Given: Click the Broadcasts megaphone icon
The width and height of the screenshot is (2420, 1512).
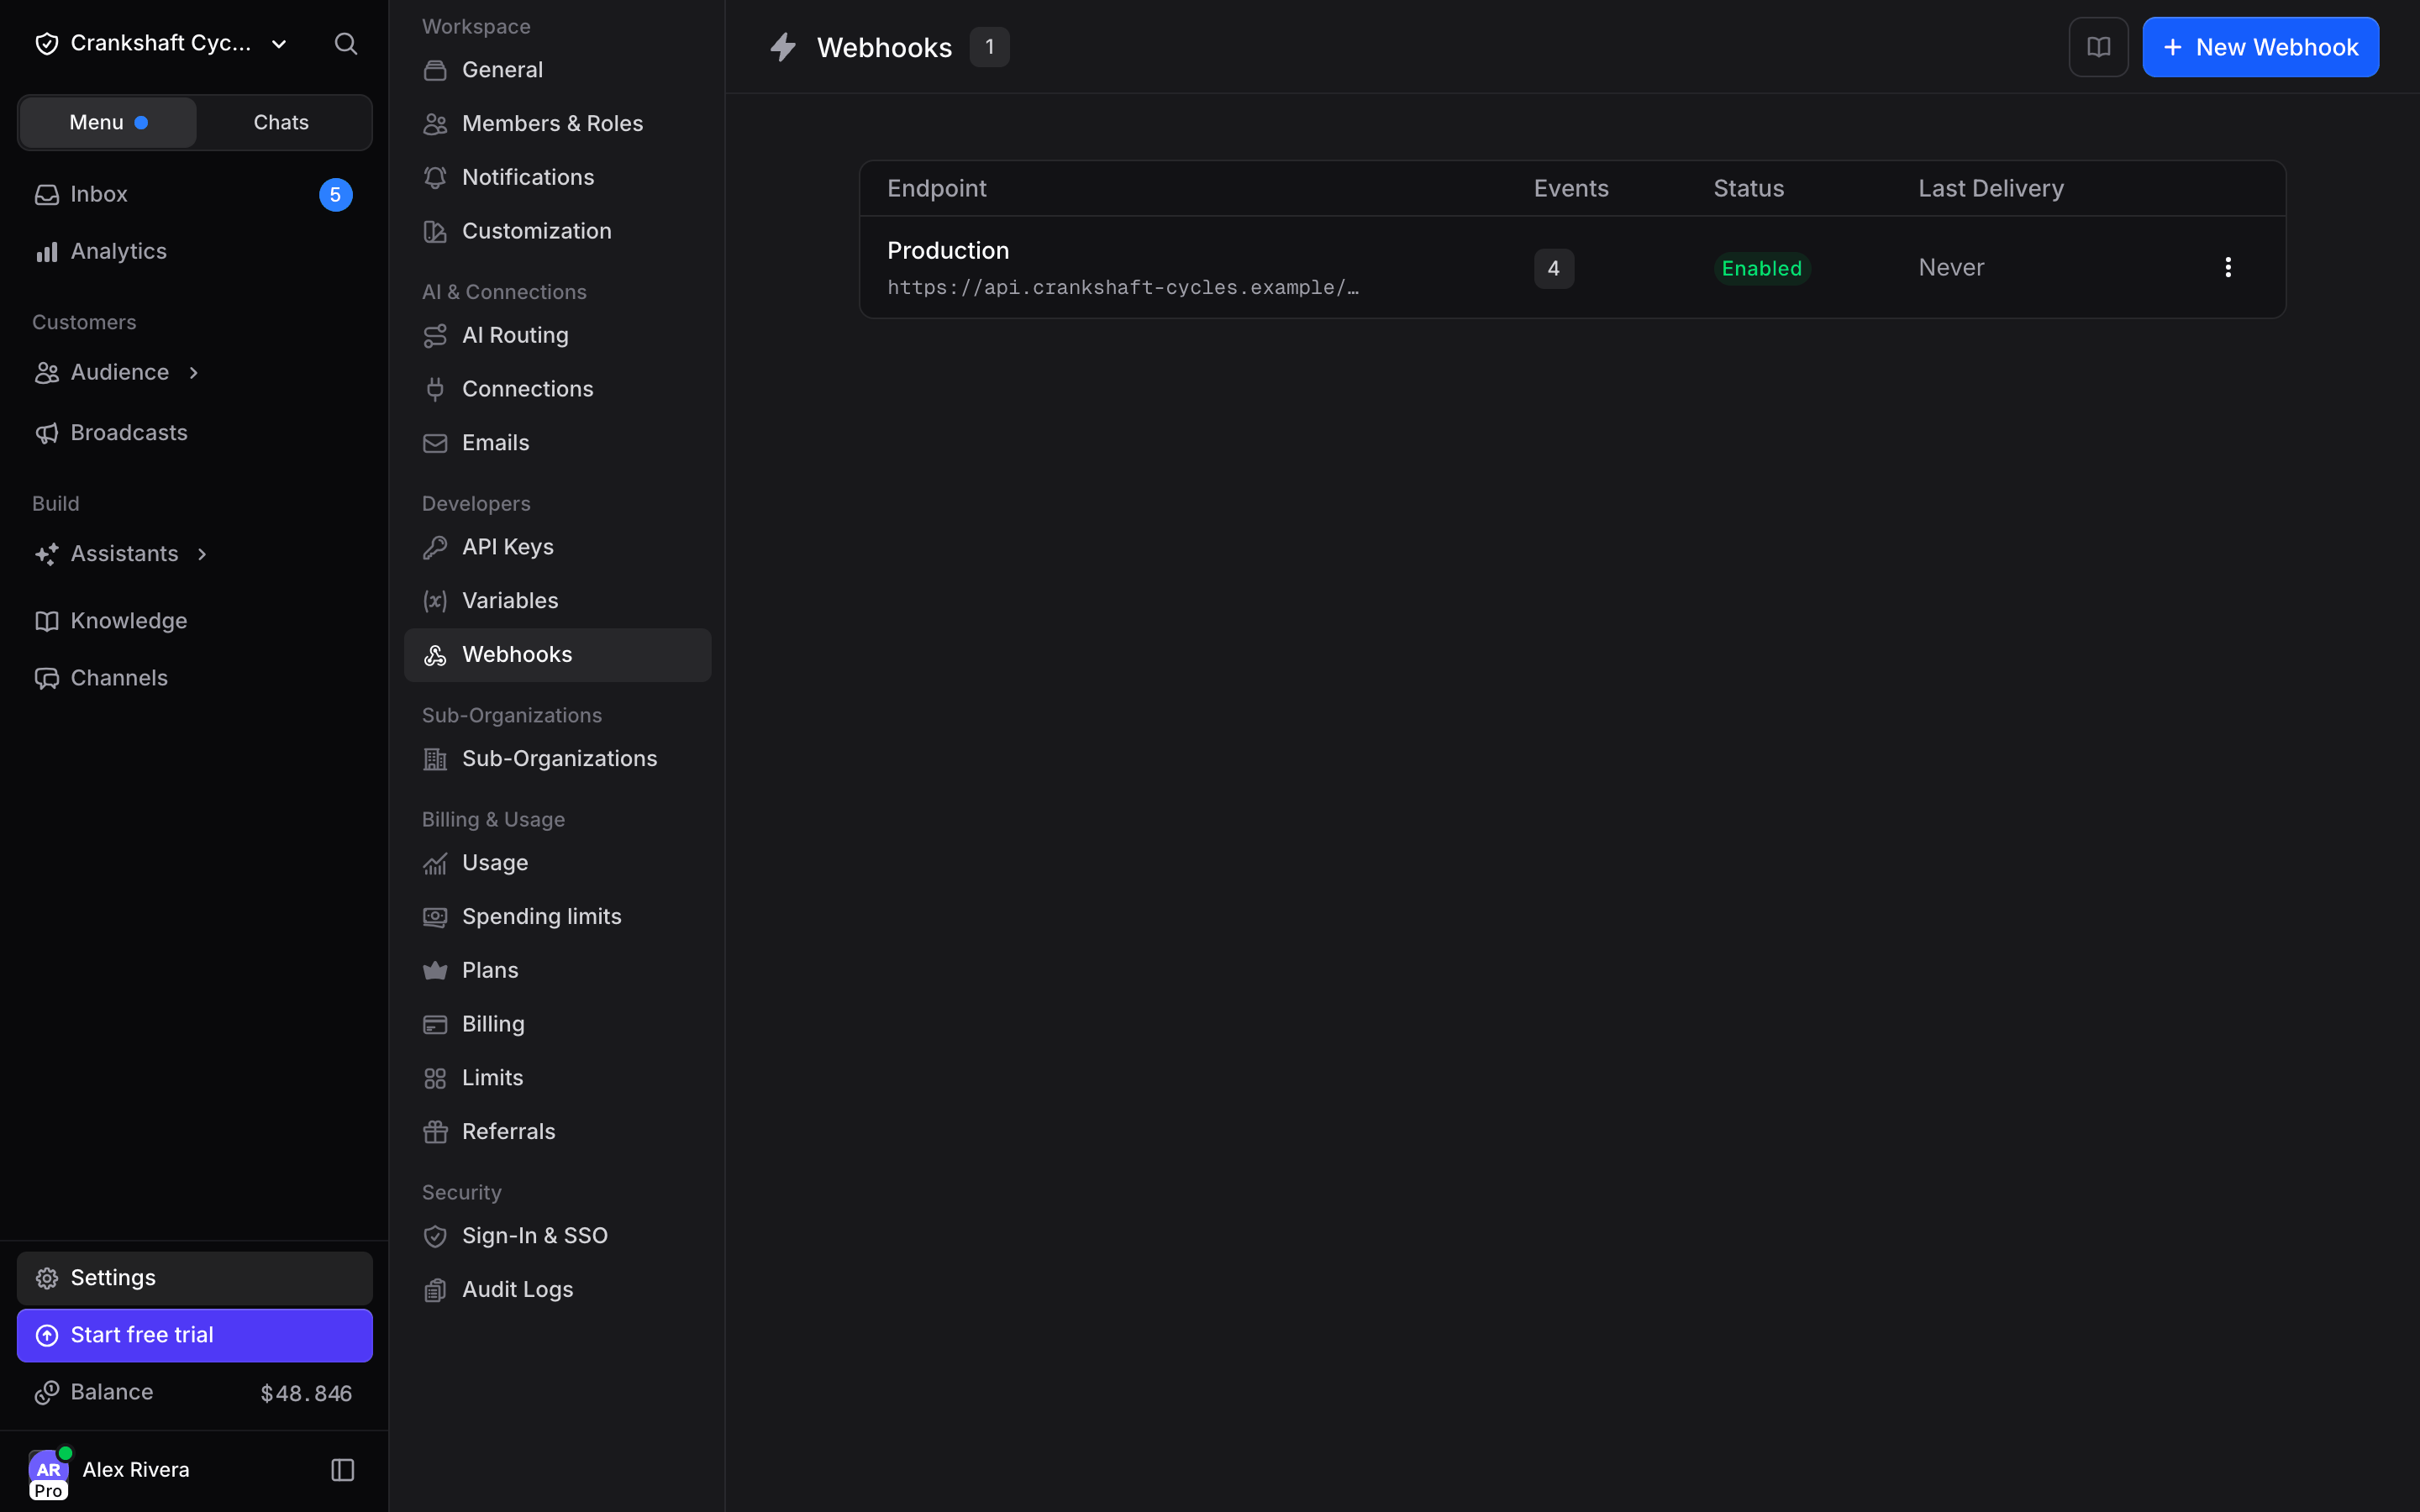Looking at the screenshot, I should pyautogui.click(x=47, y=433).
